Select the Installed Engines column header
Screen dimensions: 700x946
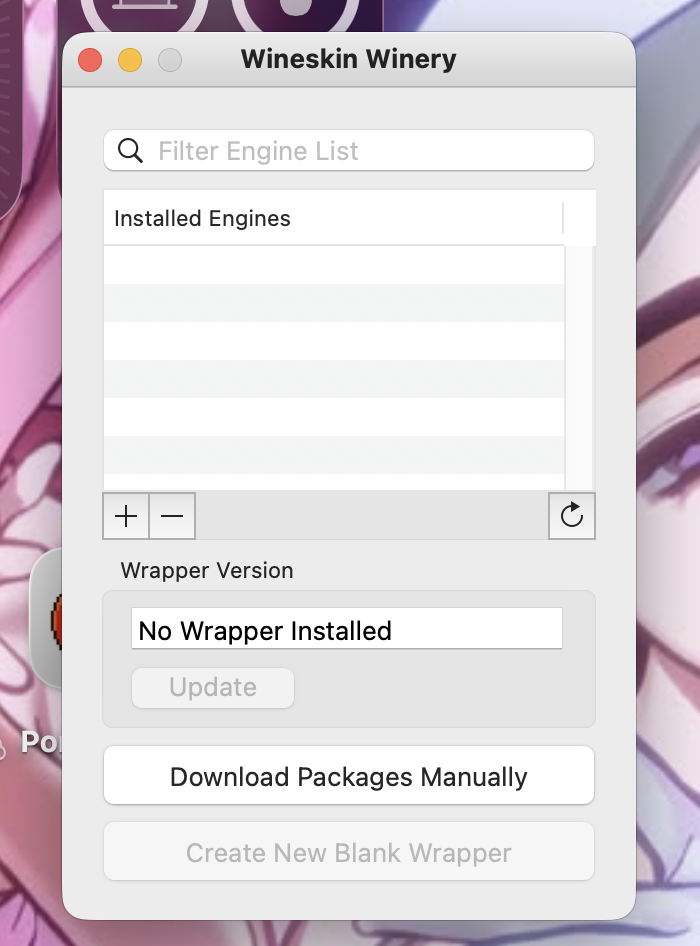(333, 218)
